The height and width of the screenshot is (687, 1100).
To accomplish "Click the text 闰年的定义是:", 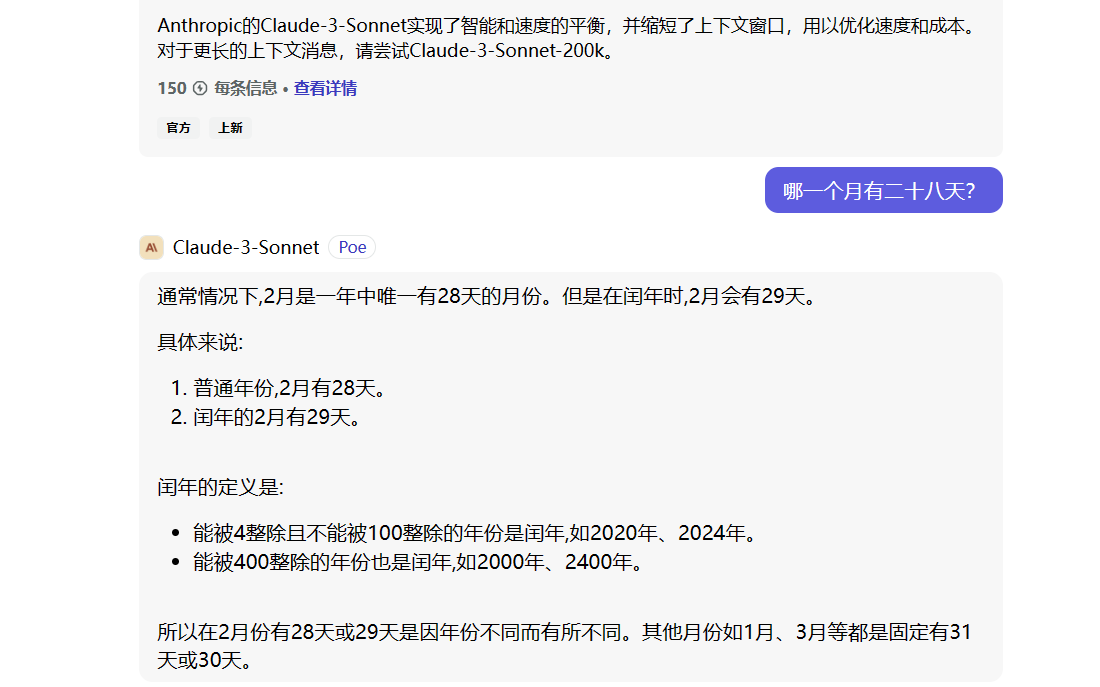I will [x=220, y=487].
